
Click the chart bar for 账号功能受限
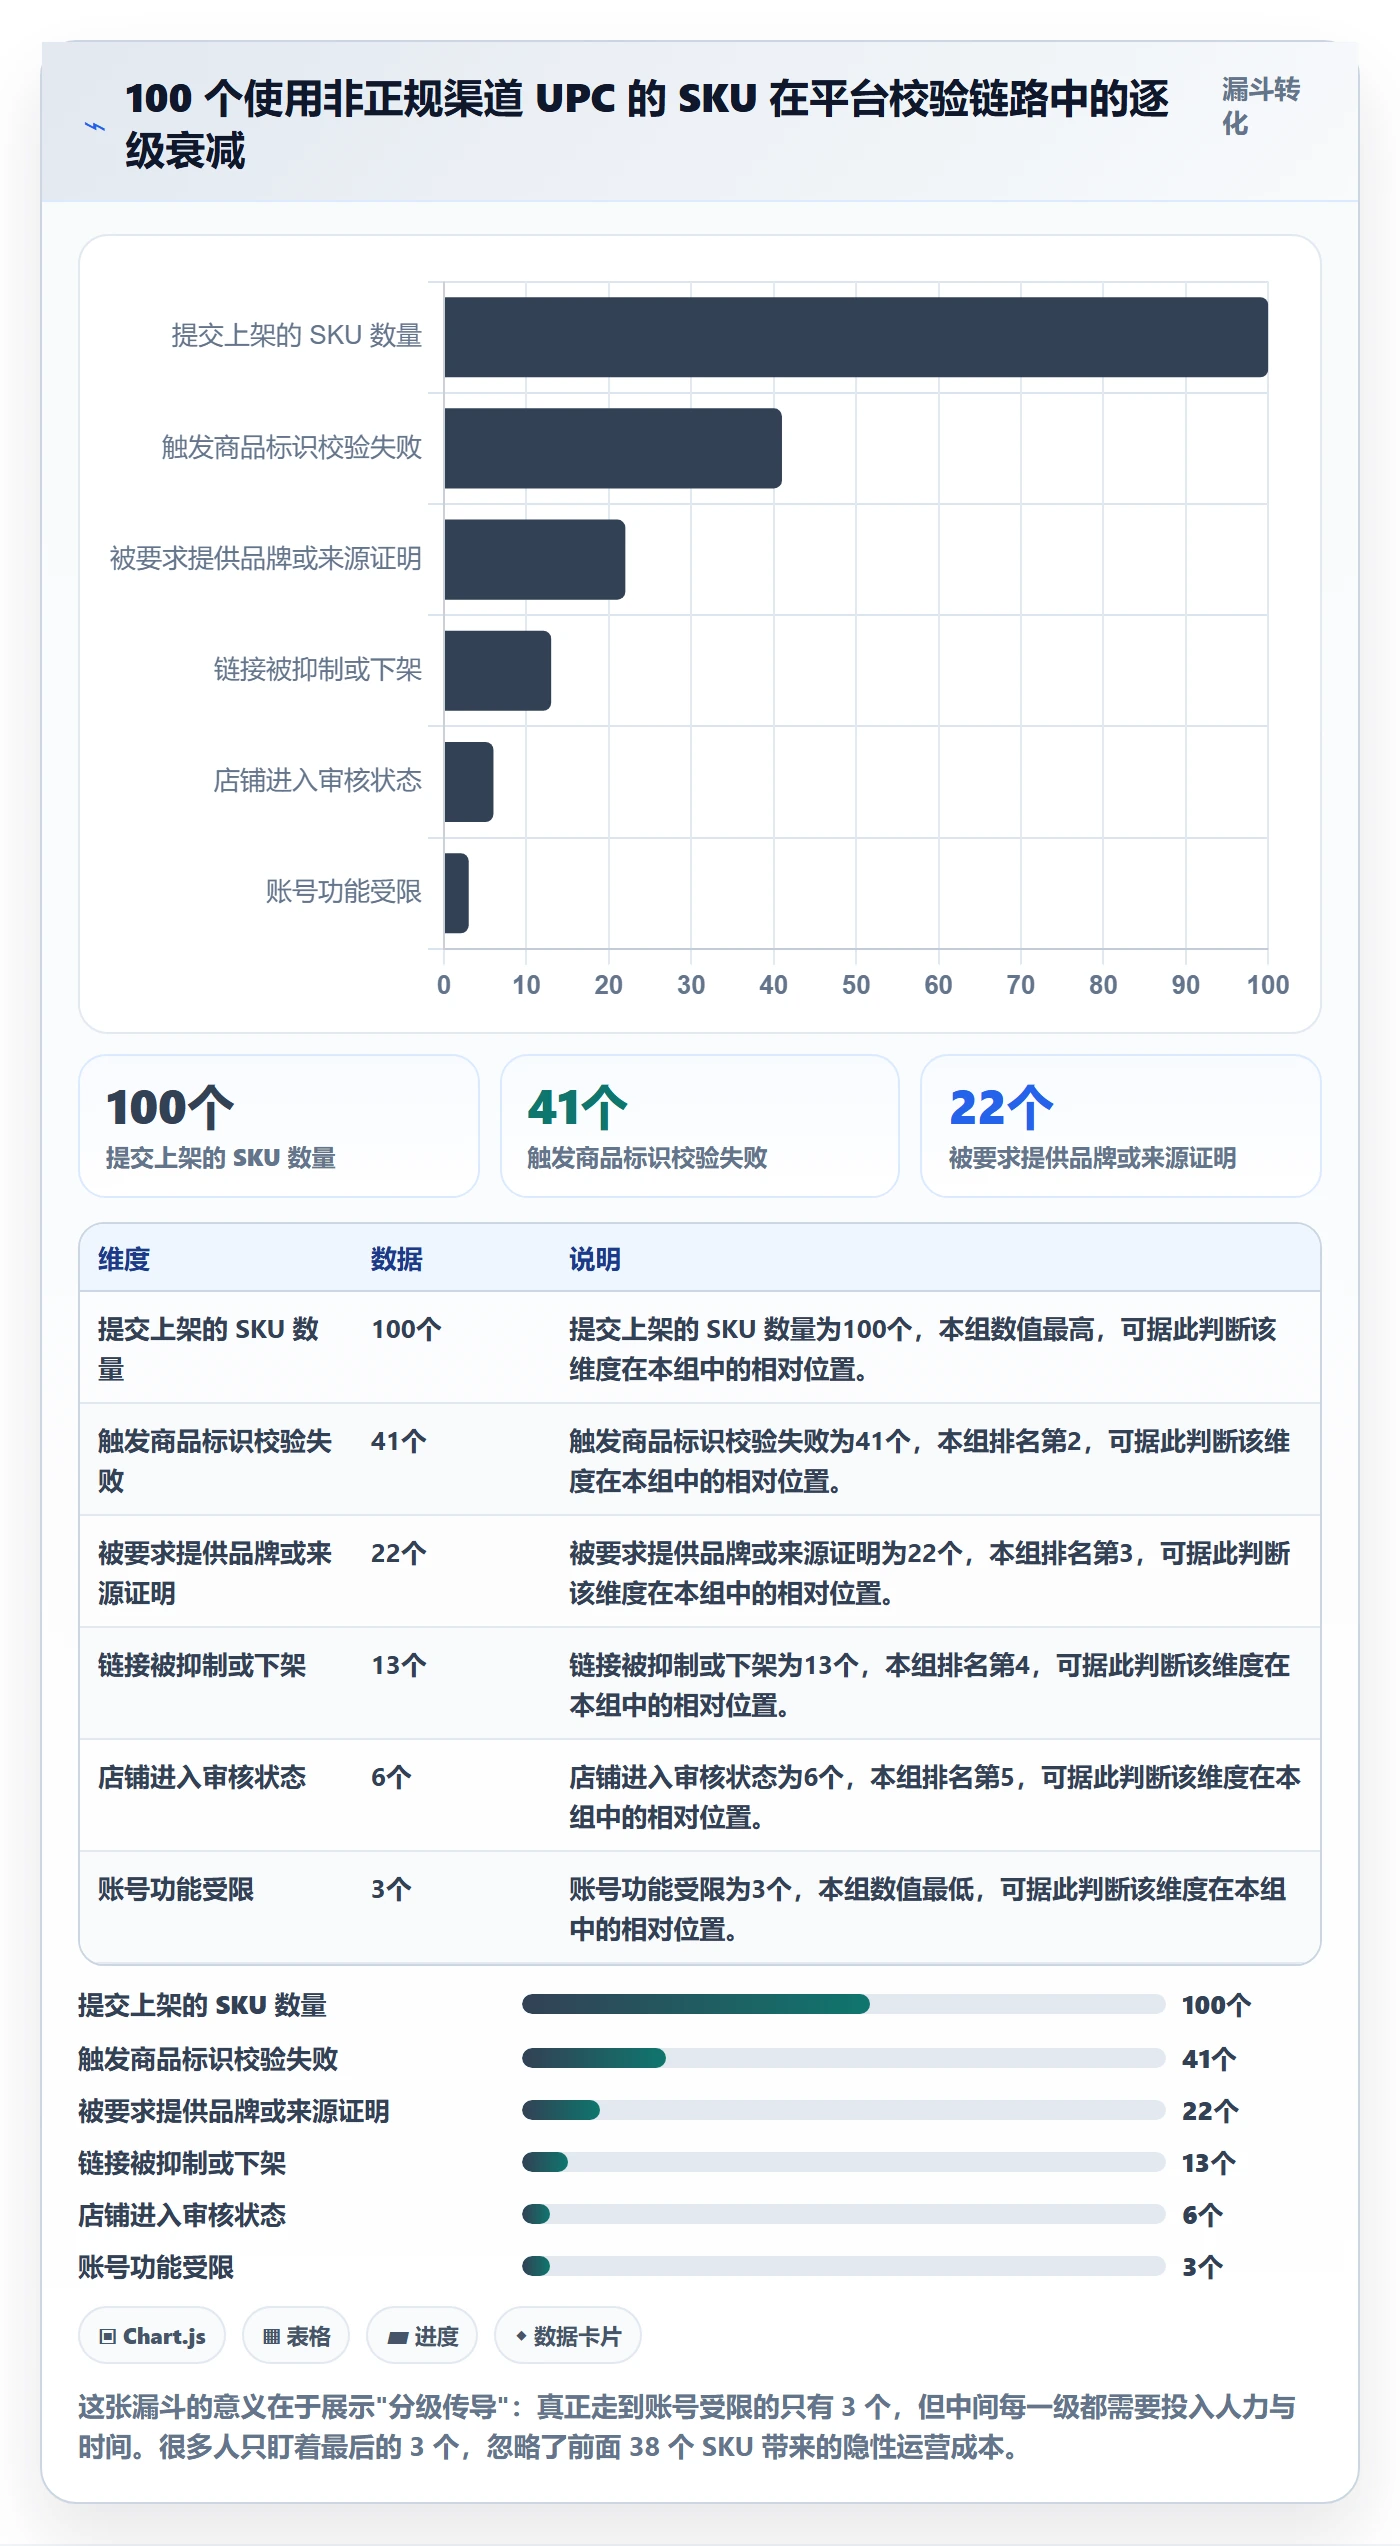click(456, 893)
